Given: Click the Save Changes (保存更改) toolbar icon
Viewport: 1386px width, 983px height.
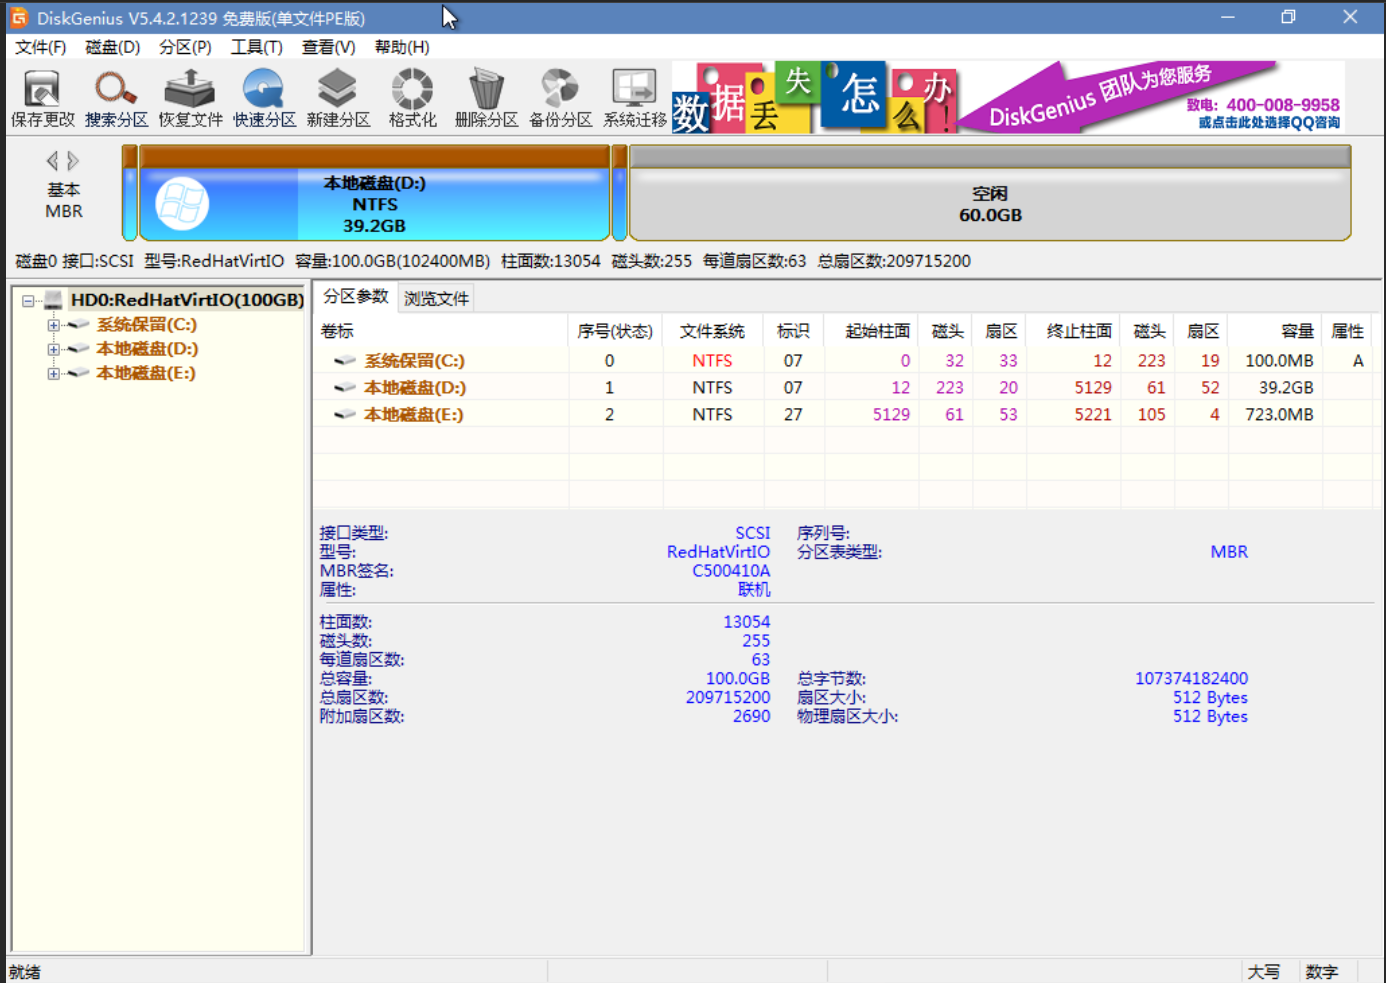Looking at the screenshot, I should (42, 99).
